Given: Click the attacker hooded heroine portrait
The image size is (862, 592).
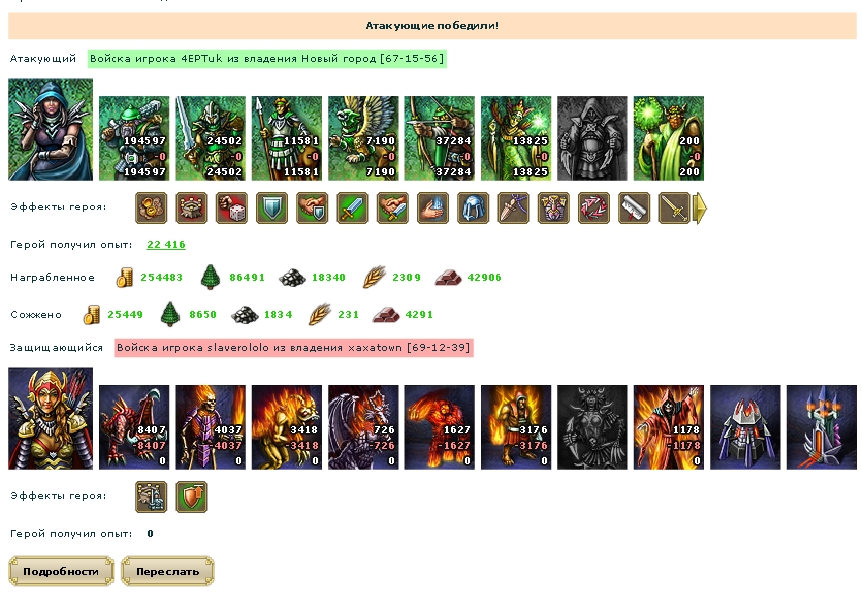Looking at the screenshot, I should 51,130.
